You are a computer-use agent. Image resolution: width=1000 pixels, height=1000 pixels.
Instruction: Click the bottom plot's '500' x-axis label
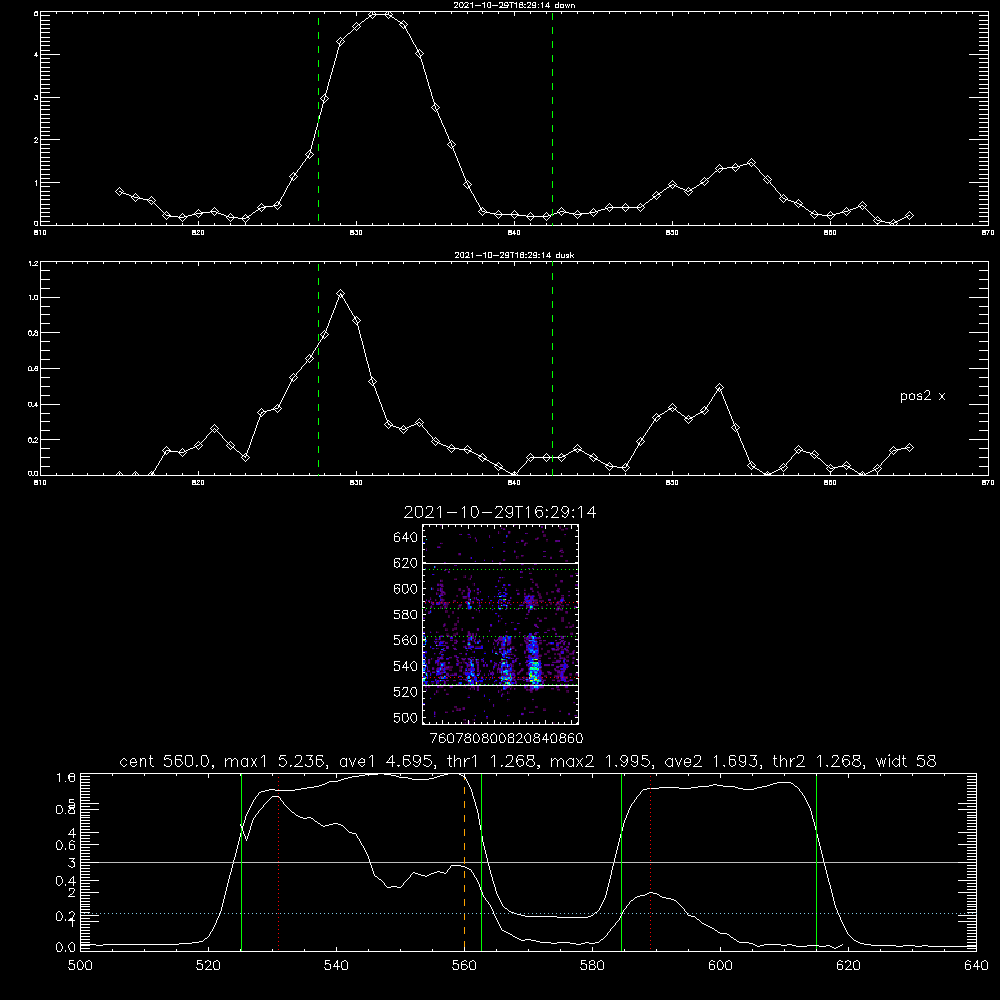point(80,966)
